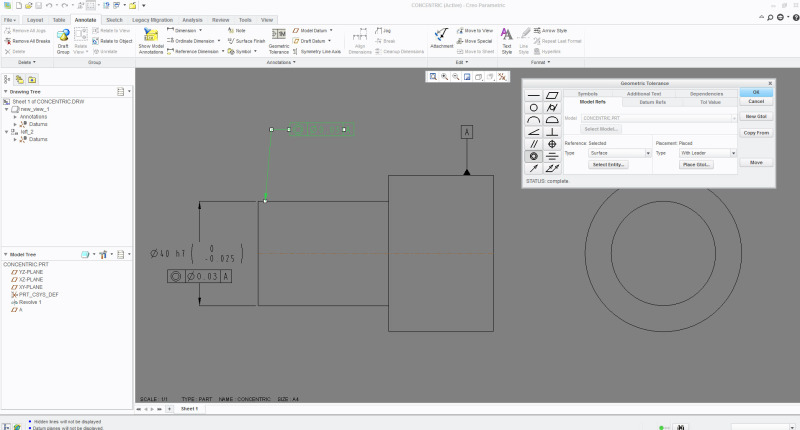
Task: Click the help icon at top right
Action: click(x=796, y=18)
